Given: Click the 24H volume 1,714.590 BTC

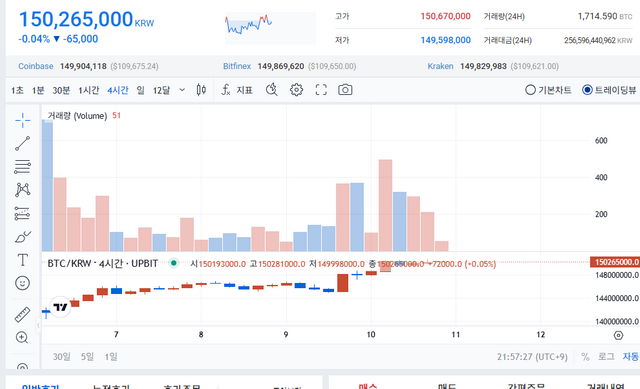Looking at the screenshot, I should coord(605,16).
